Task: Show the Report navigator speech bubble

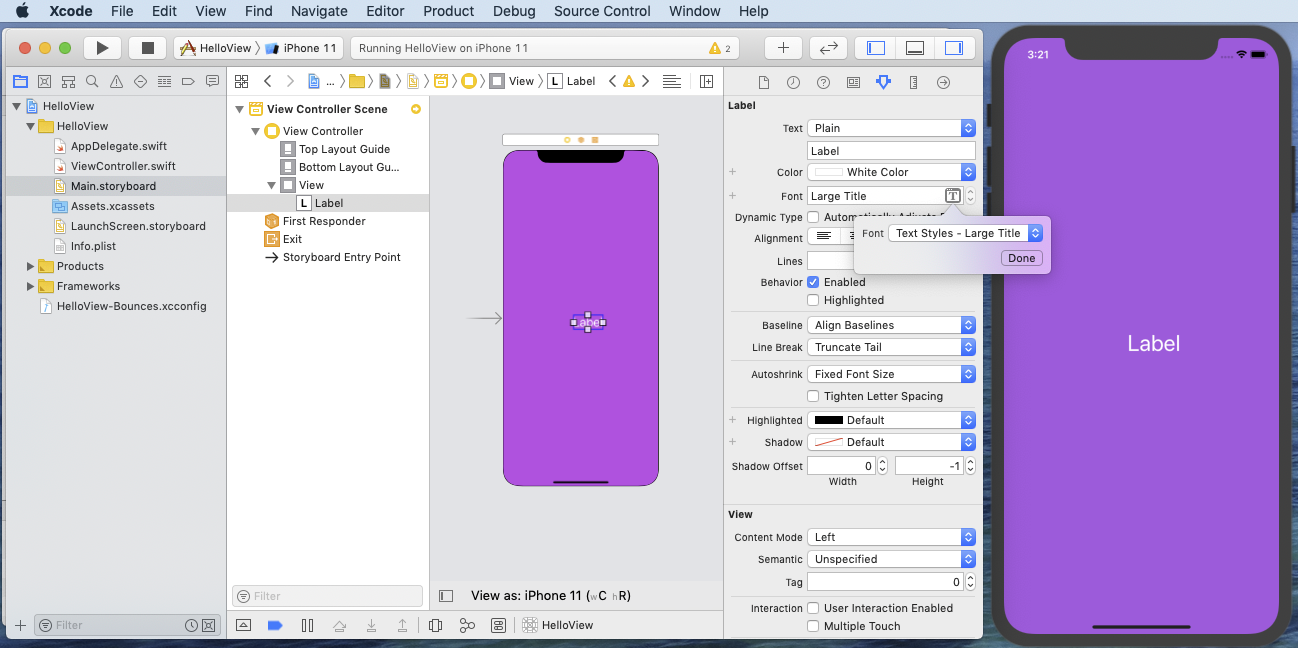Action: tap(212, 82)
